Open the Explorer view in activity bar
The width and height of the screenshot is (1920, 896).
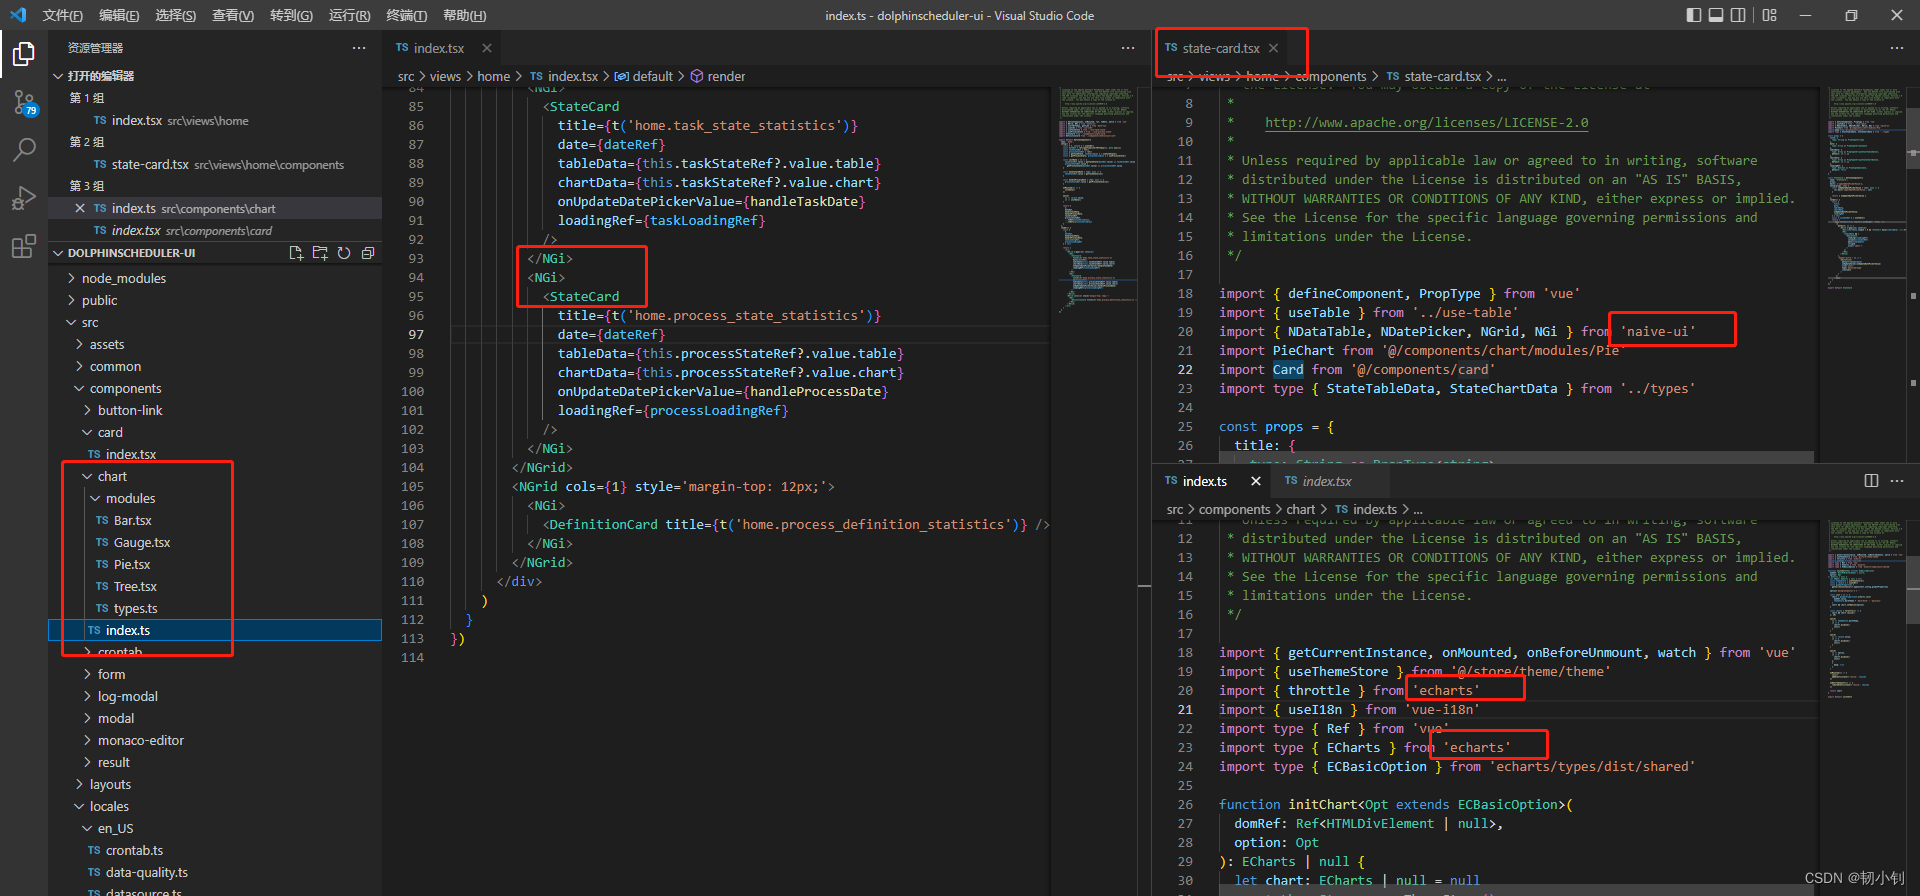pyautogui.click(x=24, y=53)
